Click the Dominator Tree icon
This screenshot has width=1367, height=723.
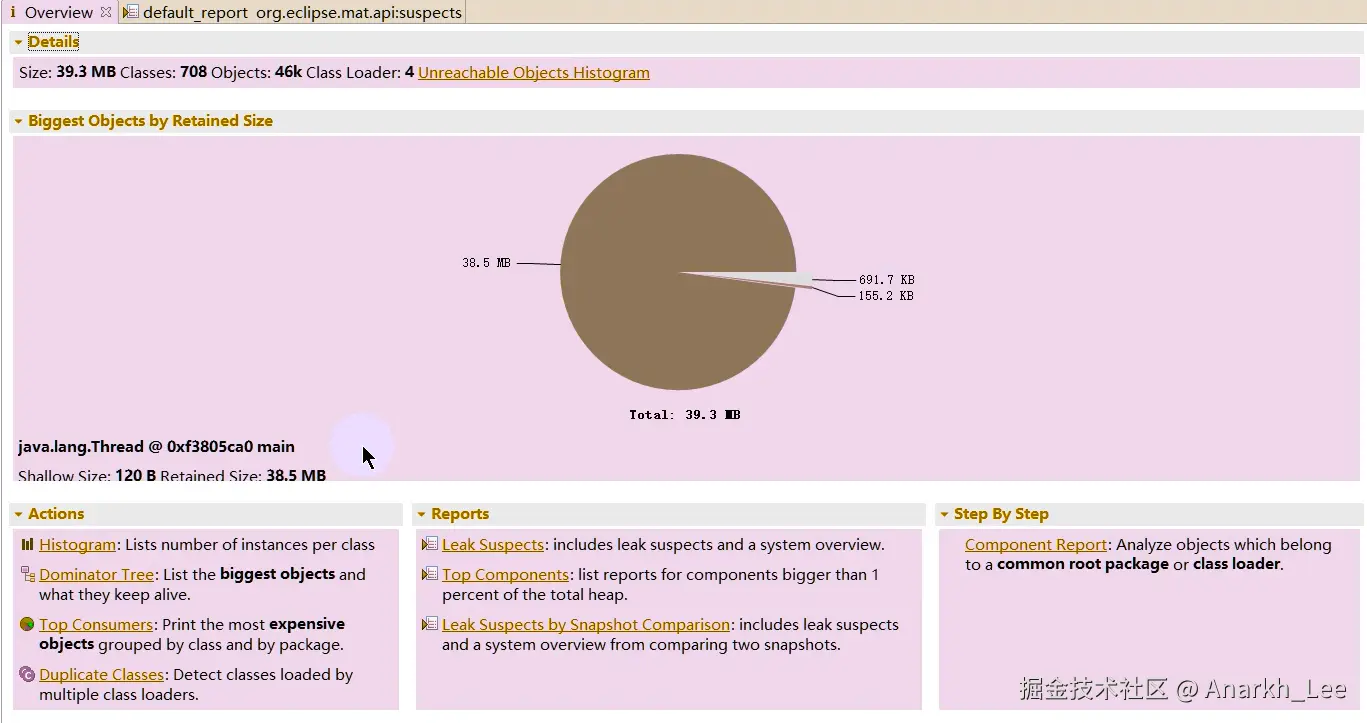27,574
